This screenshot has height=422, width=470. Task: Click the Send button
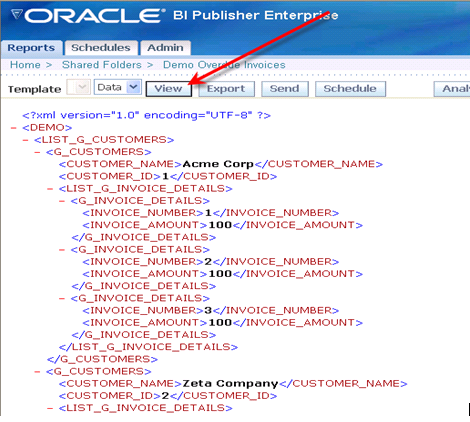point(285,89)
